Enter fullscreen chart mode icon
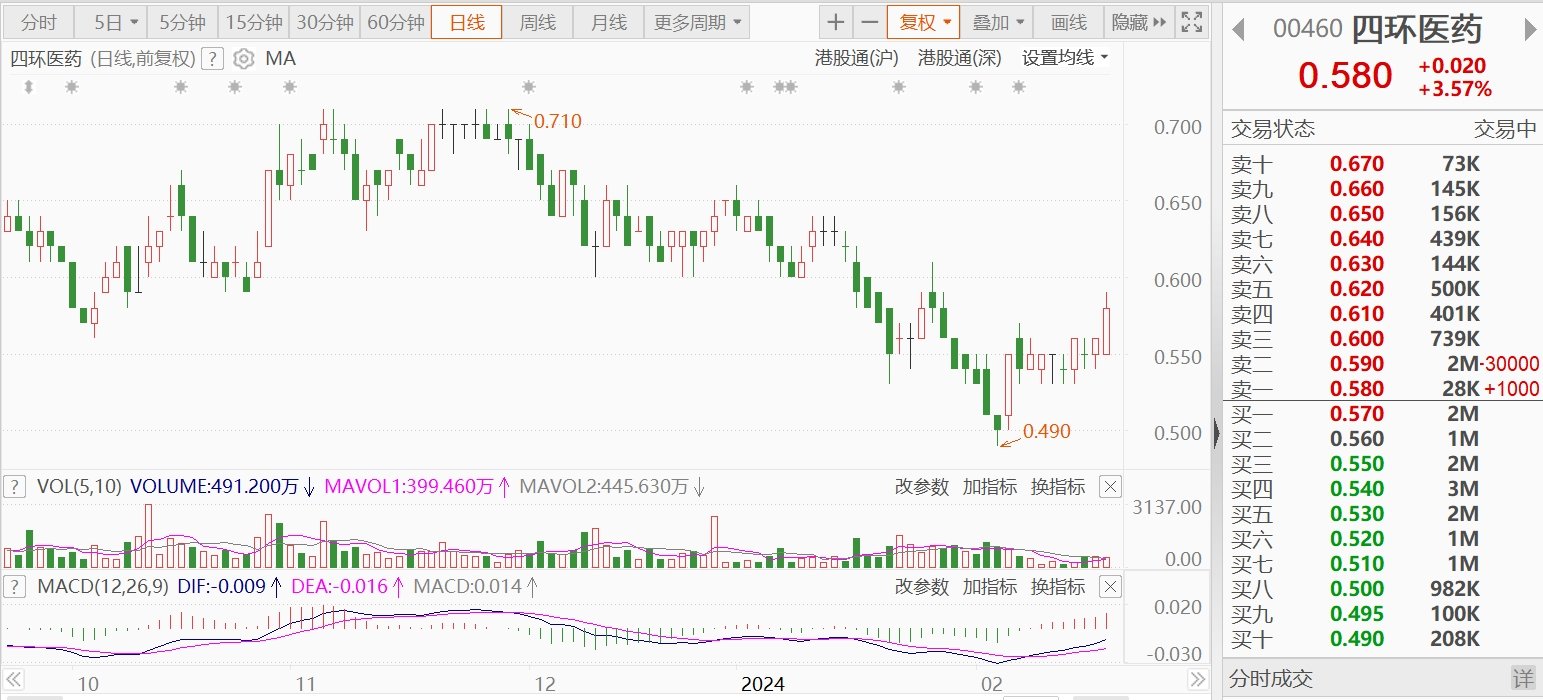1543x700 pixels. pyautogui.click(x=1191, y=22)
